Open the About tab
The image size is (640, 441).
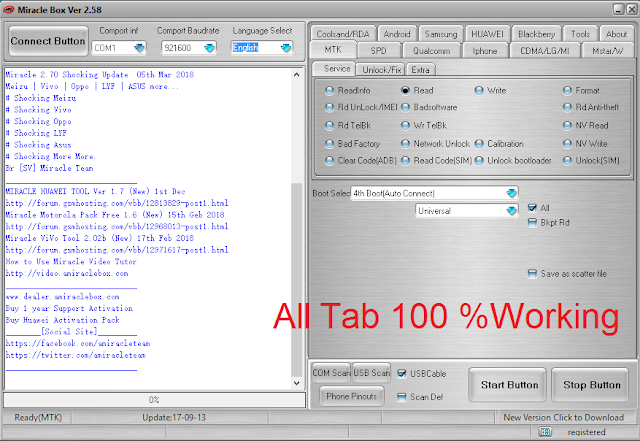pyautogui.click(x=616, y=34)
